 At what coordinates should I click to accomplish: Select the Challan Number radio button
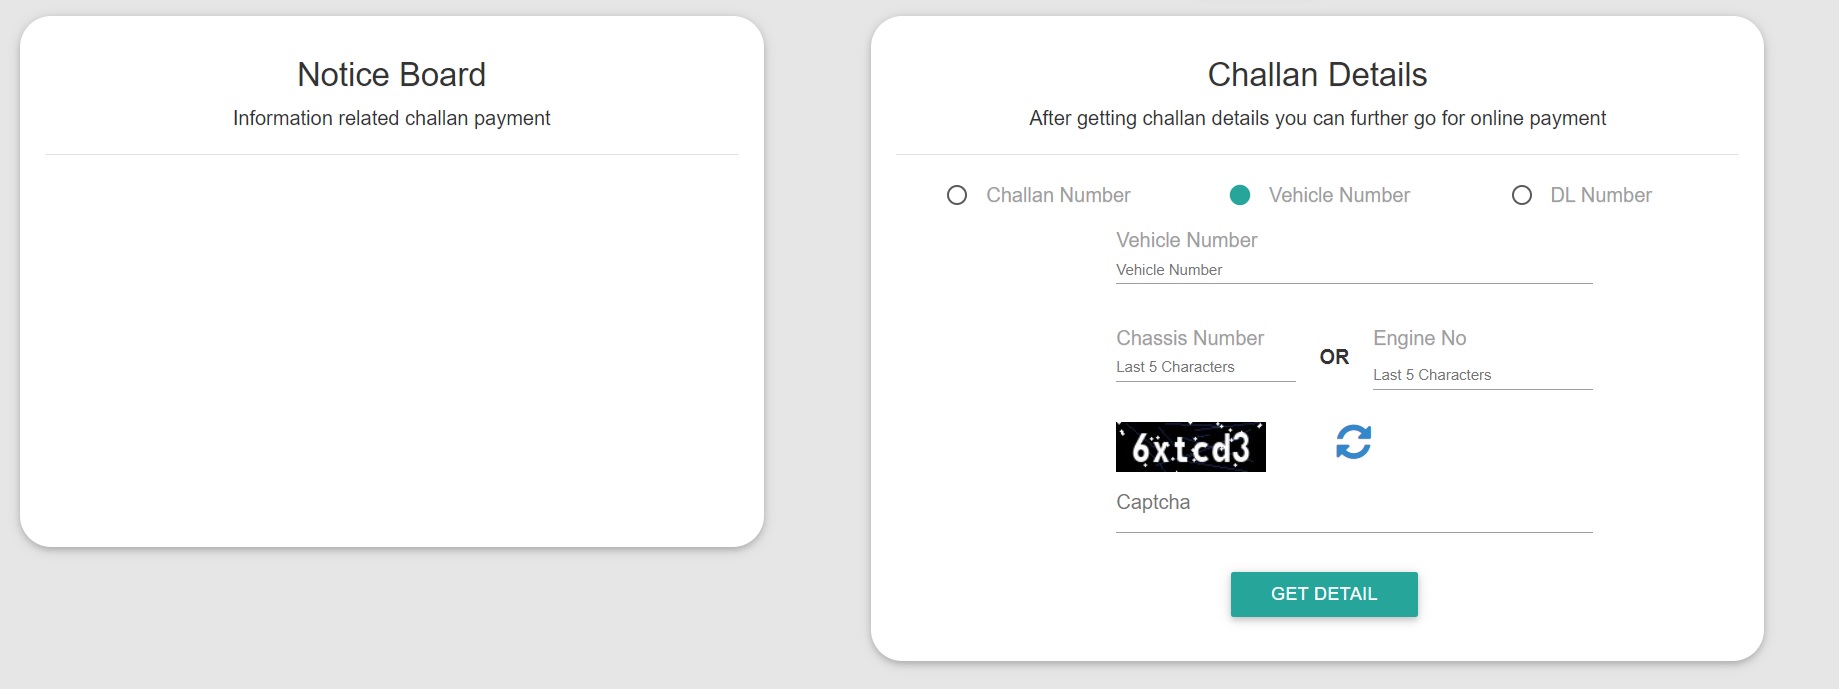pos(957,195)
